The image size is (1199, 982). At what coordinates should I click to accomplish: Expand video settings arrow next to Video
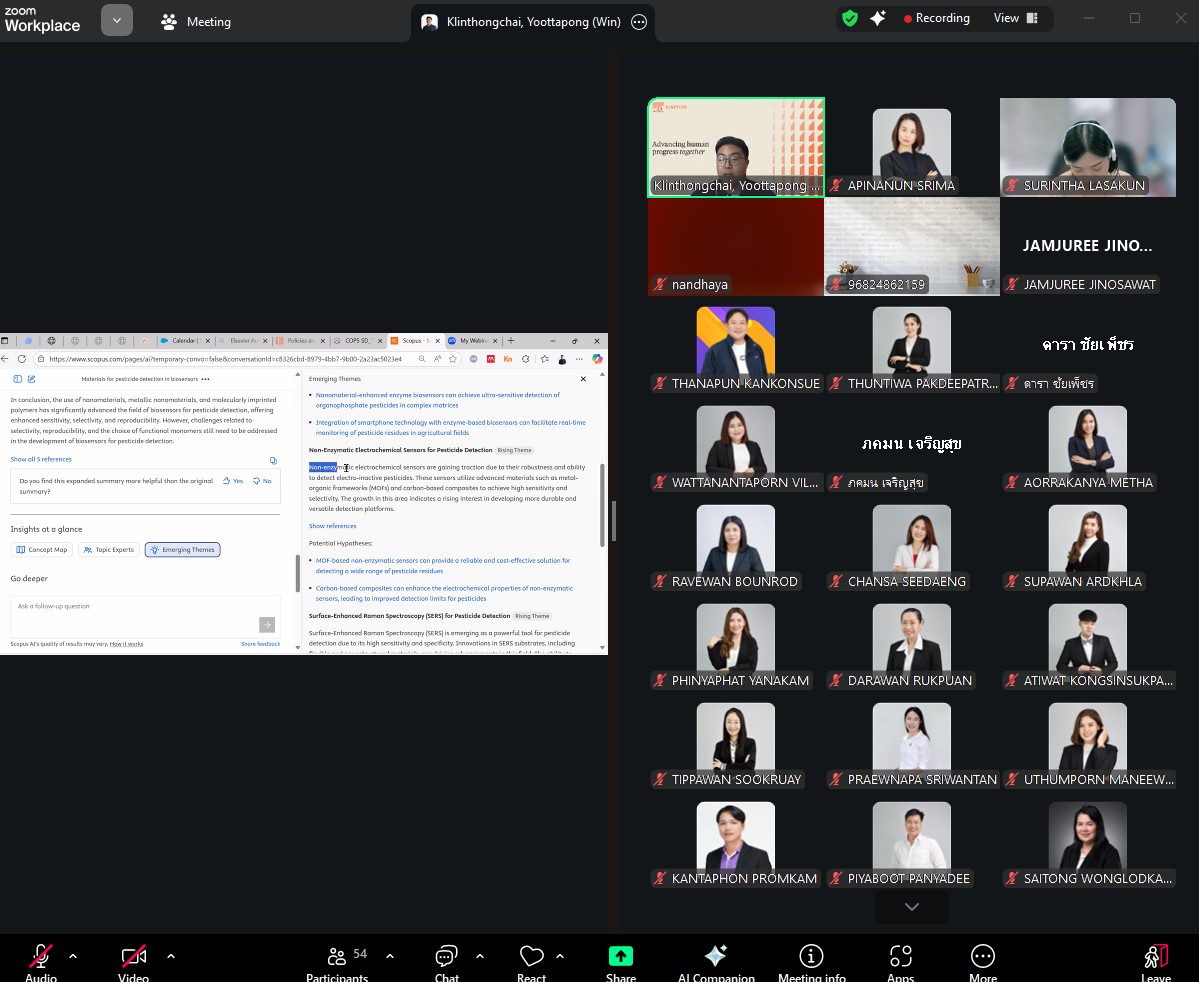[171, 956]
